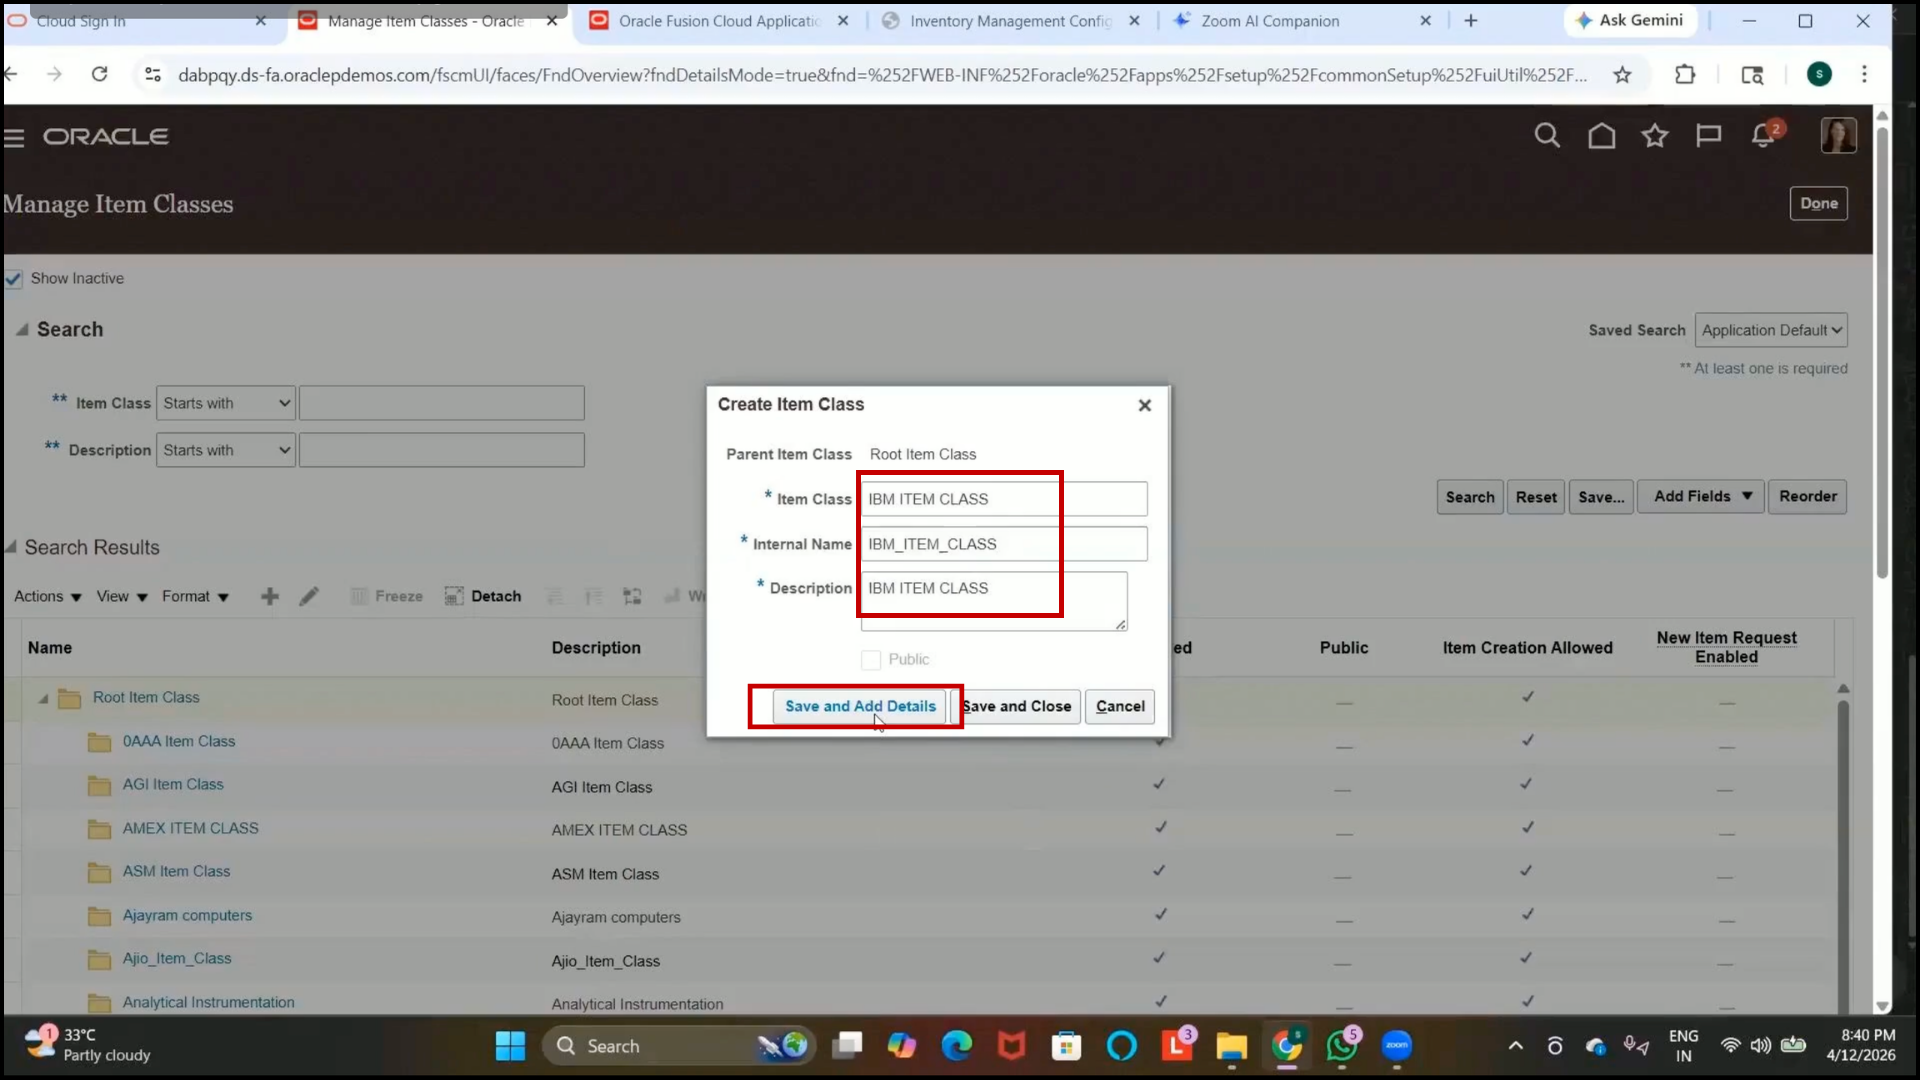Go to Oracle home icon
Image resolution: width=1920 pixels, height=1080 pixels.
(x=1601, y=136)
